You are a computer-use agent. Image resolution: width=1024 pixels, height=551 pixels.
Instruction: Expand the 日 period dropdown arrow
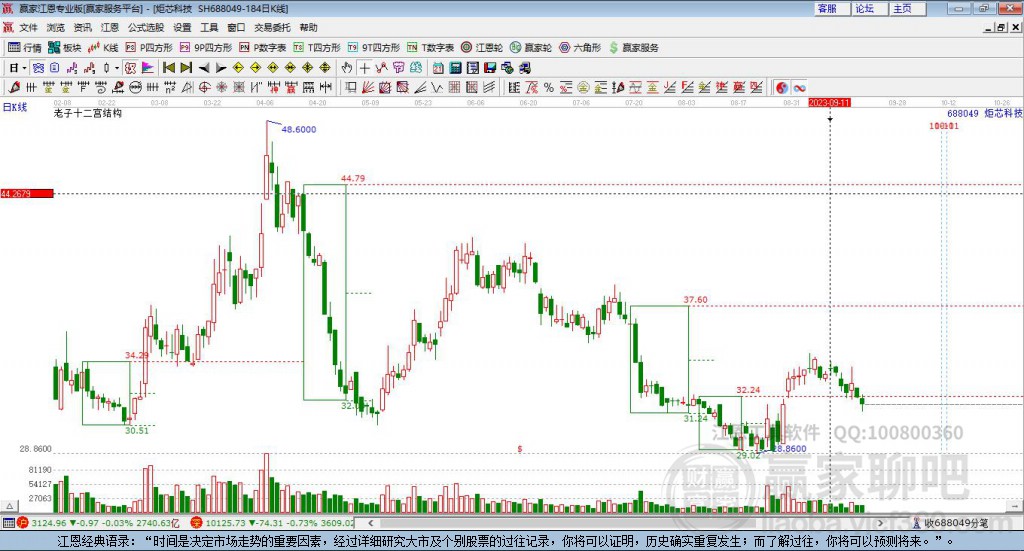tap(24, 68)
